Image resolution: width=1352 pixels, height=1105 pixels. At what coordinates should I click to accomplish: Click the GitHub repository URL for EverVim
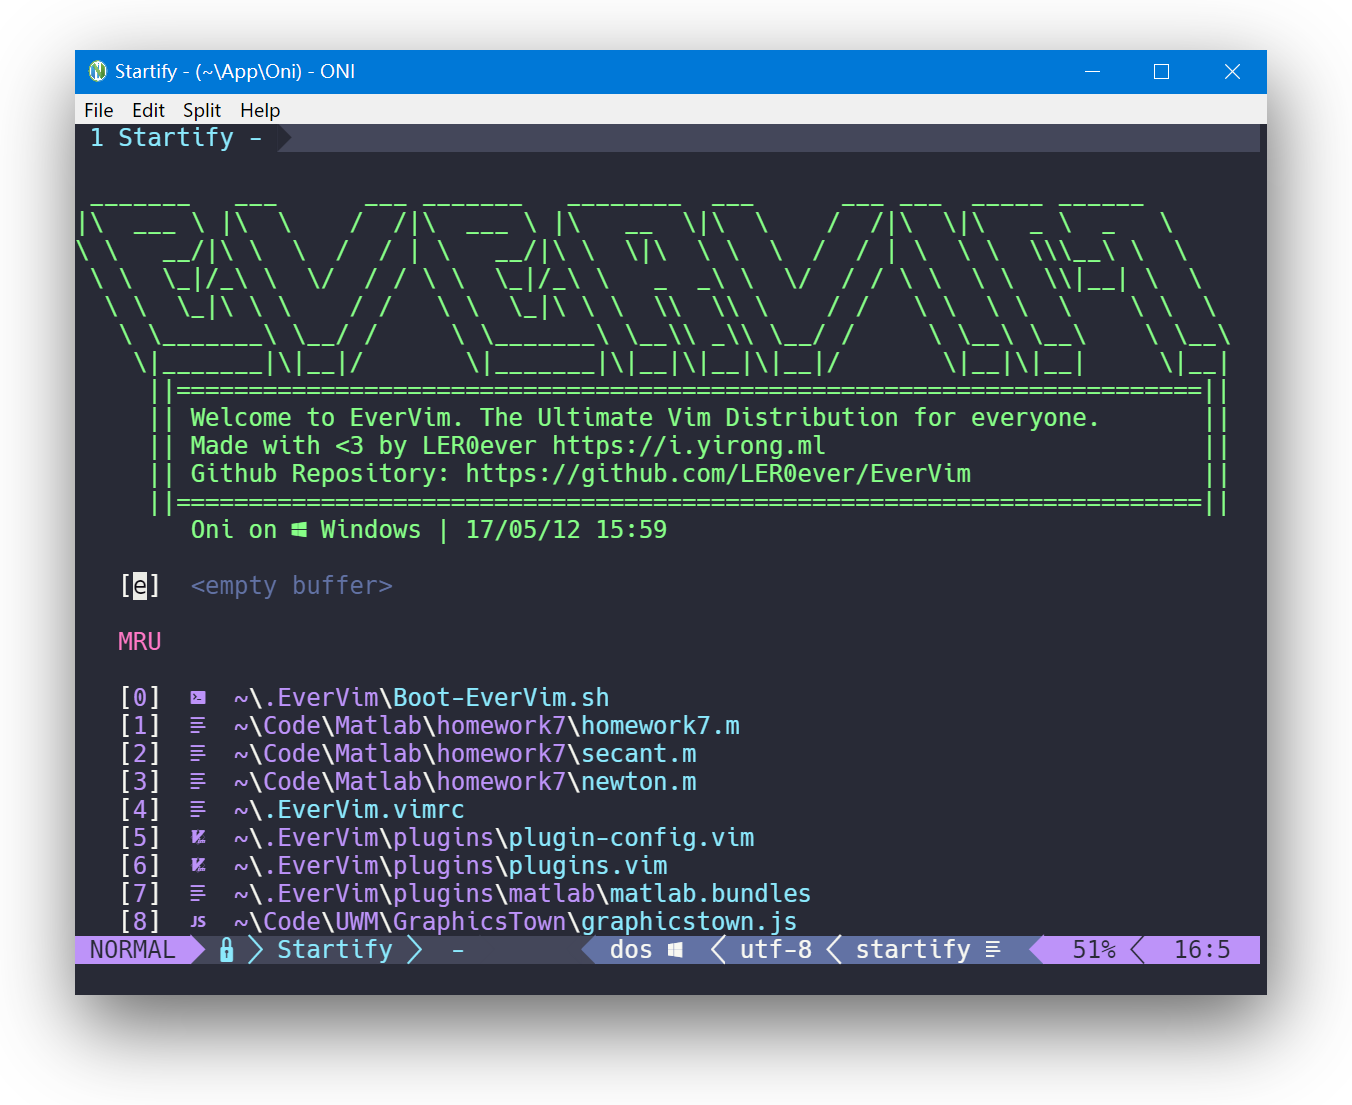718,474
